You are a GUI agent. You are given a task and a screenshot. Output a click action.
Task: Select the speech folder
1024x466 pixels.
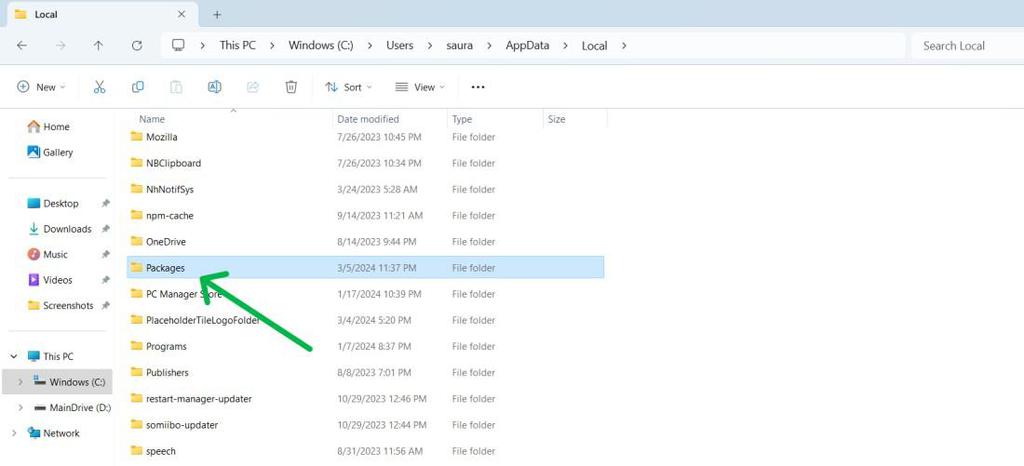(366, 451)
